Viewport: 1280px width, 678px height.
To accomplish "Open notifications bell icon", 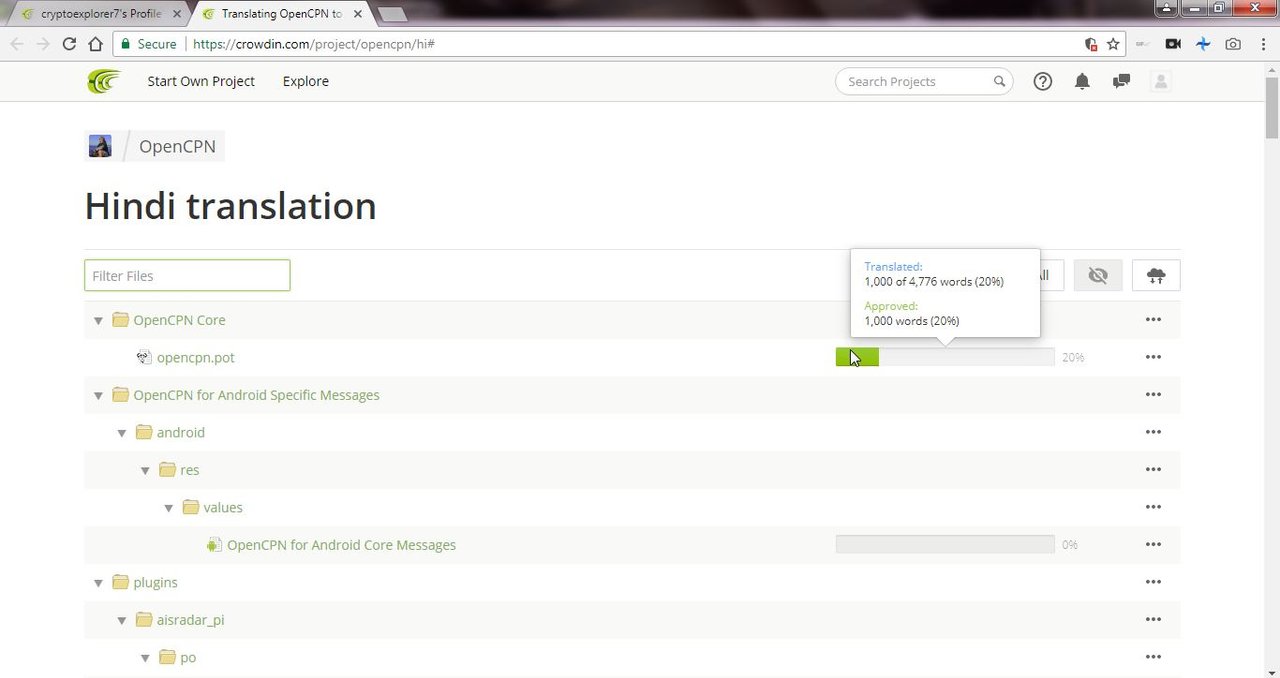I will pyautogui.click(x=1082, y=82).
